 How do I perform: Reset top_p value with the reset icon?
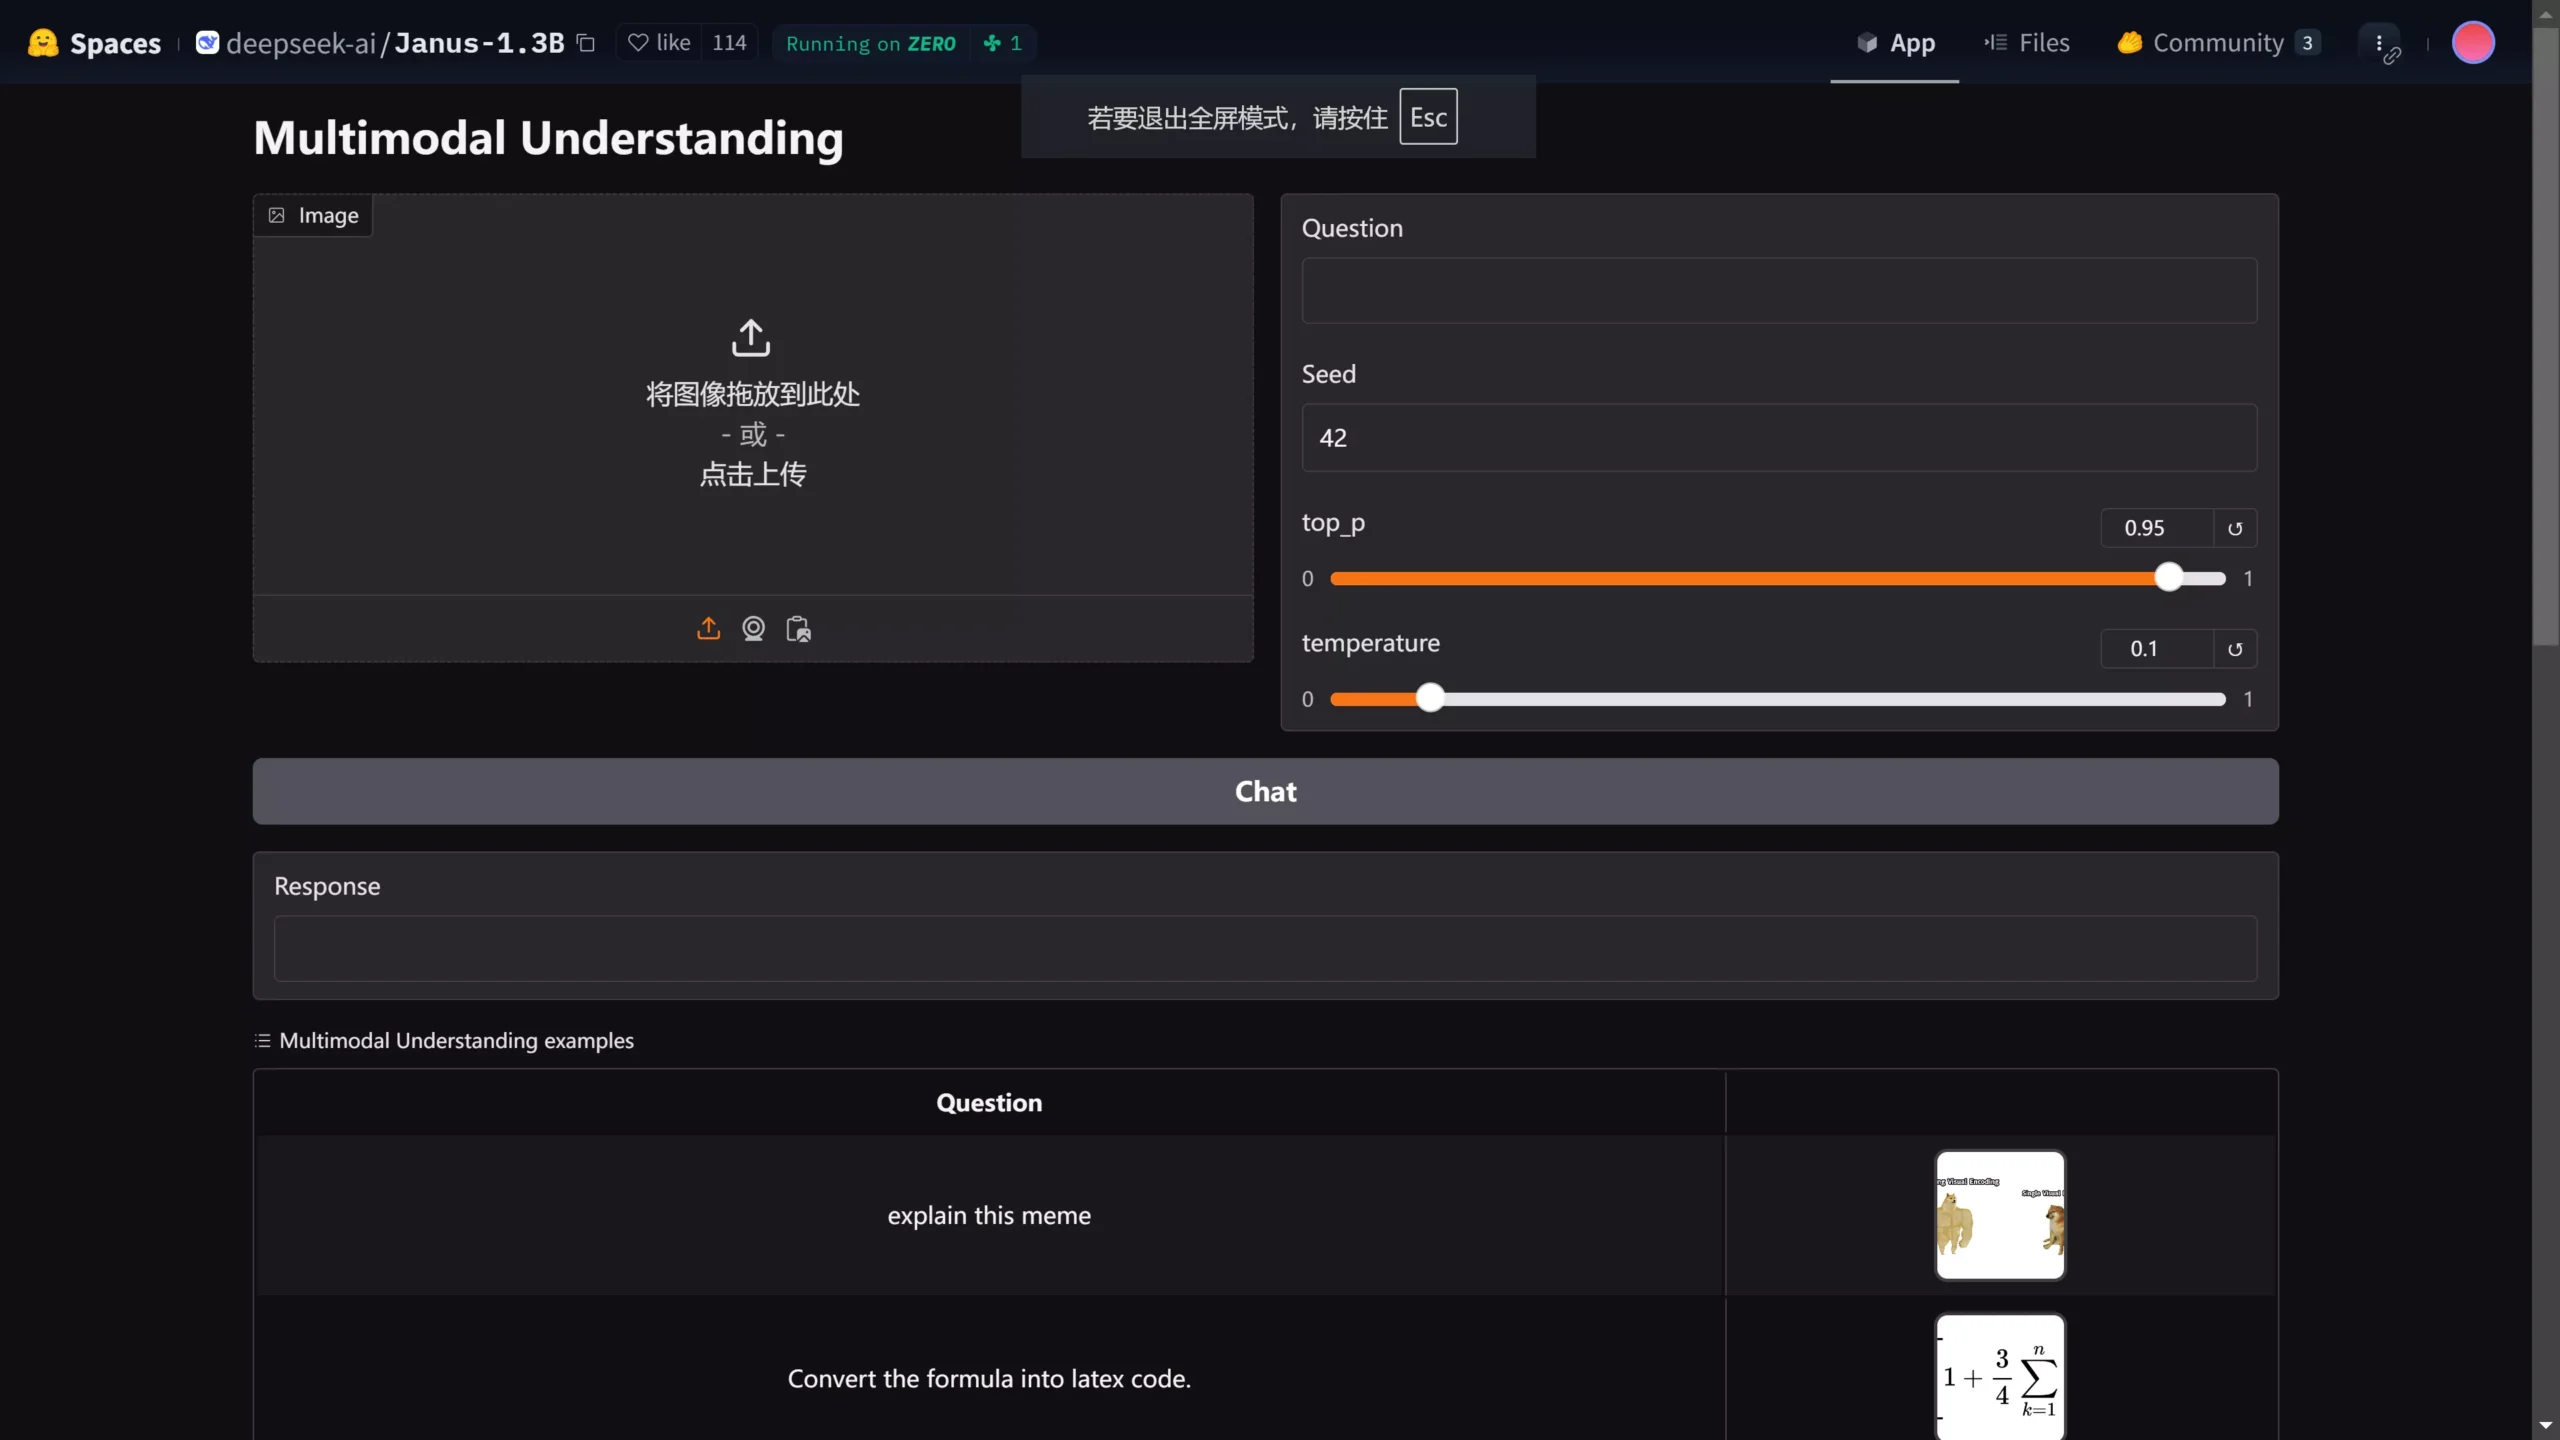pyautogui.click(x=2235, y=528)
